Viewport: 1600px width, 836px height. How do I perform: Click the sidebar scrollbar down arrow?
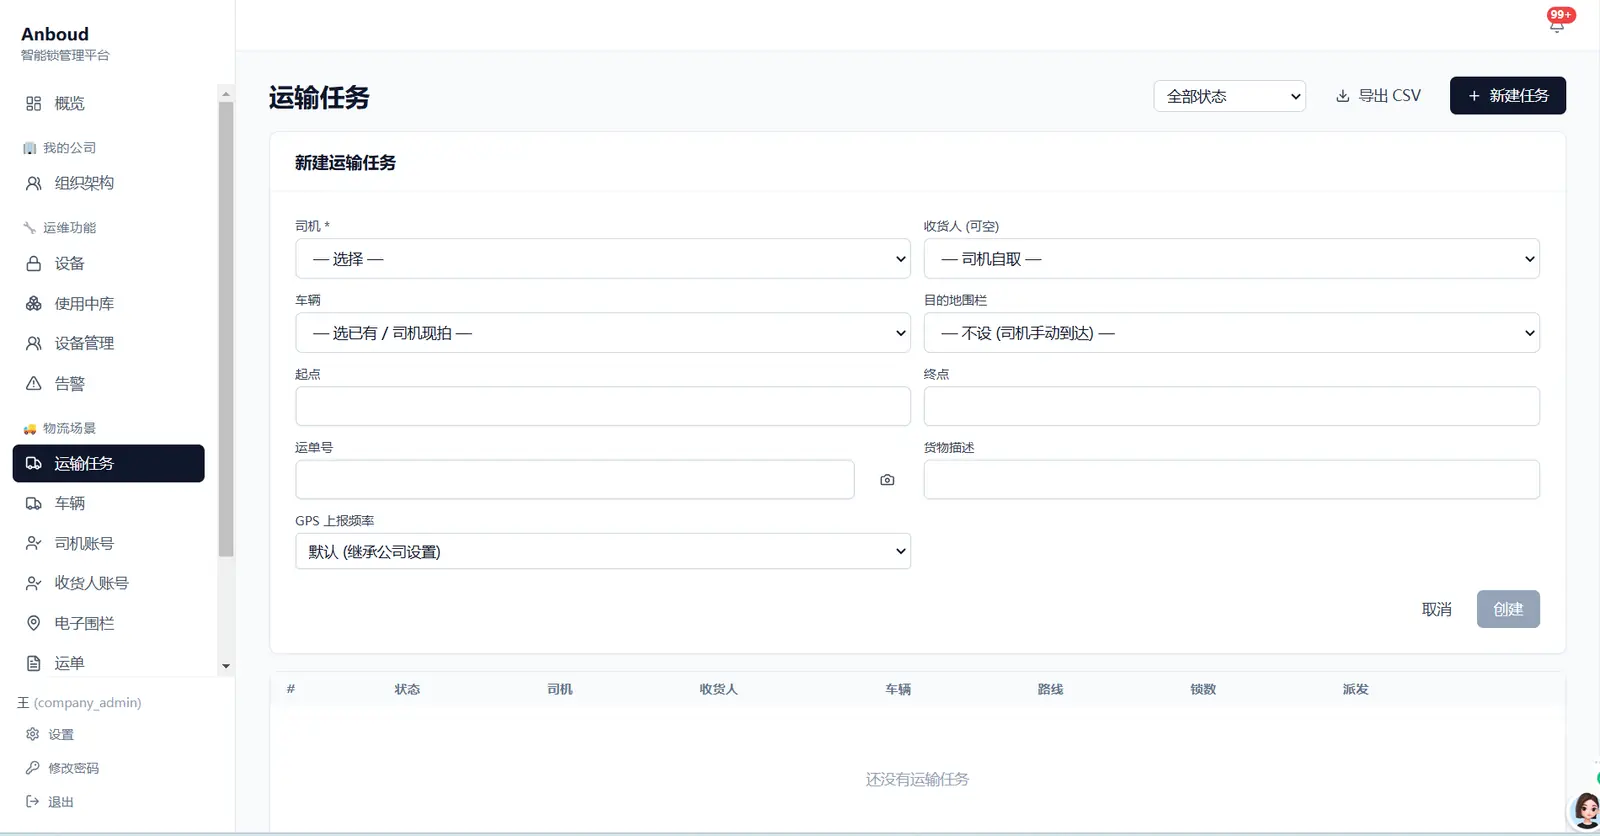tap(226, 666)
